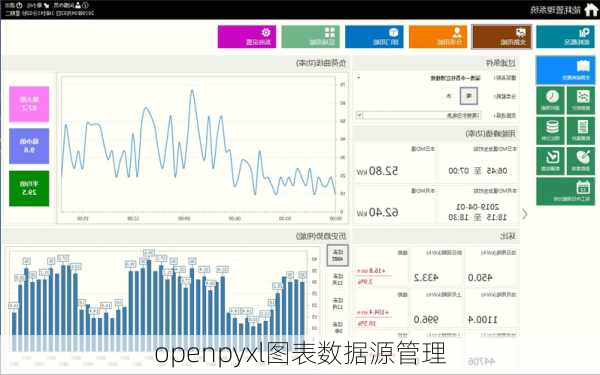Select the third trend range option
This screenshot has height=375, width=600.
(x=338, y=304)
